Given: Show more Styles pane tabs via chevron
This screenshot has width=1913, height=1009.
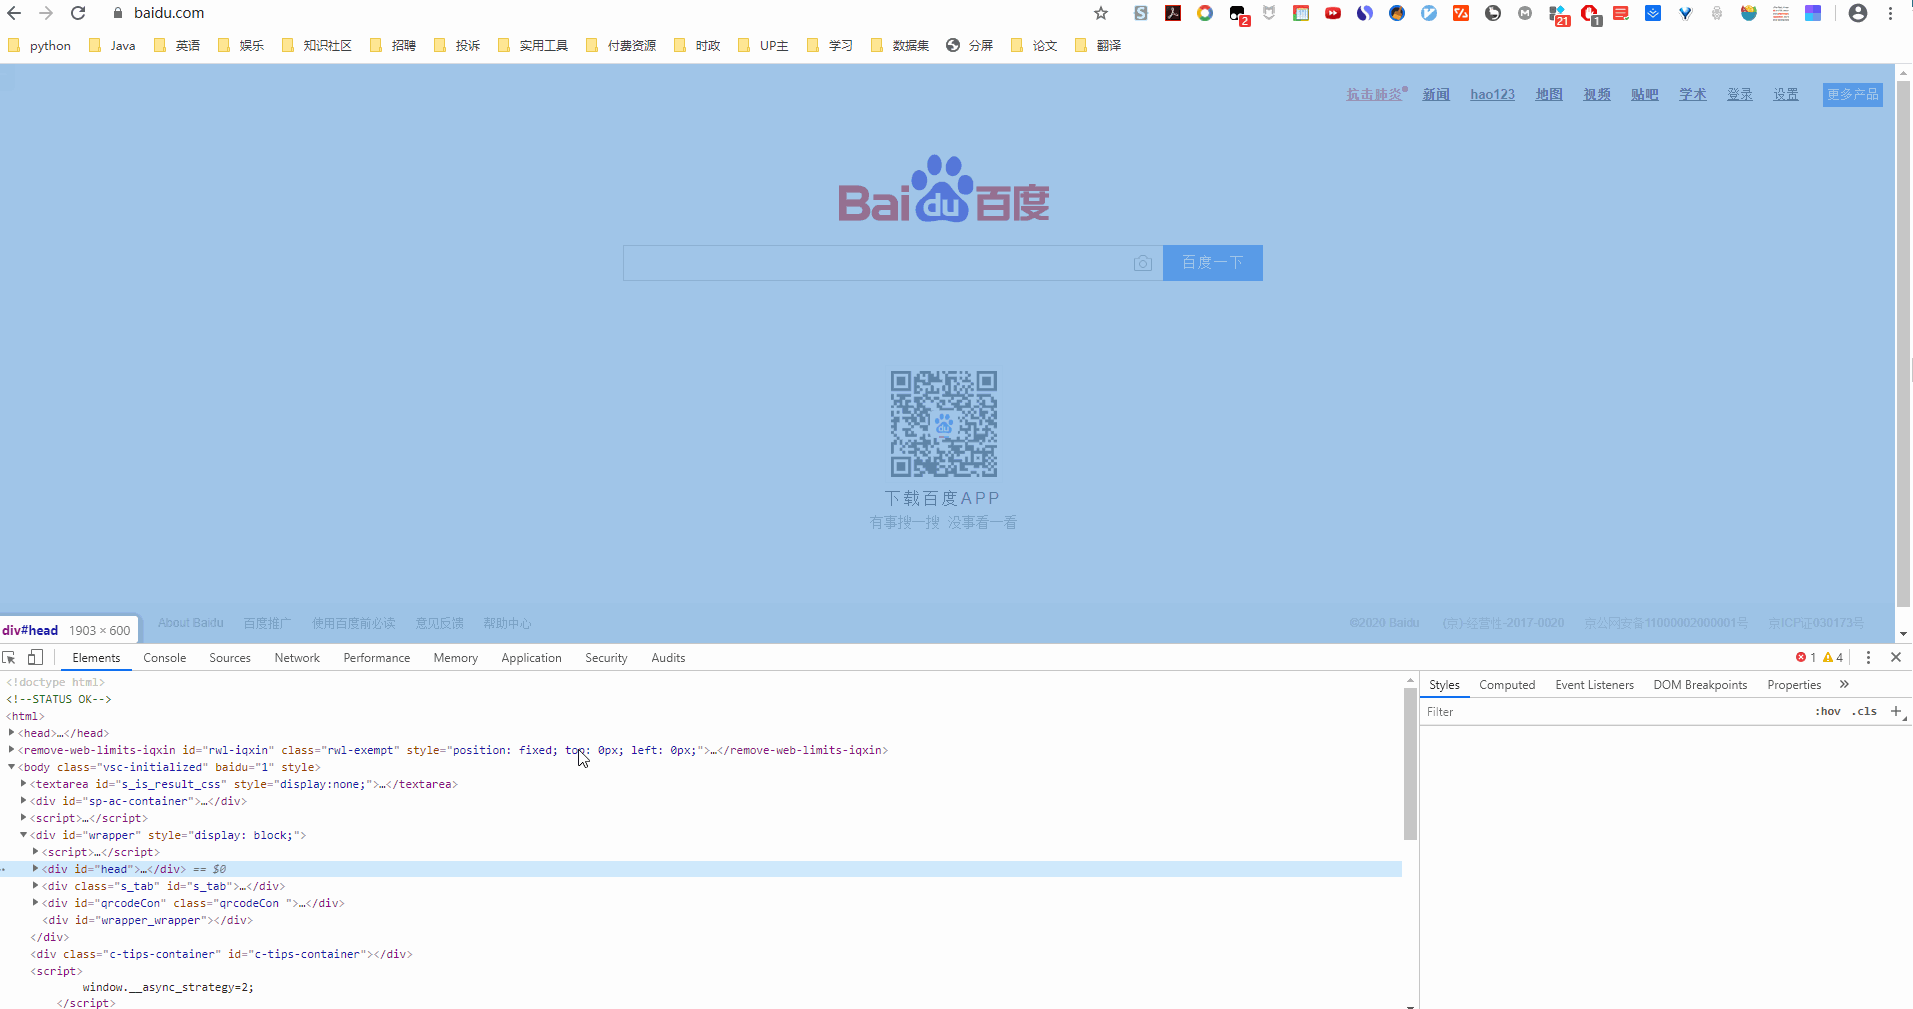Looking at the screenshot, I should pos(1844,684).
